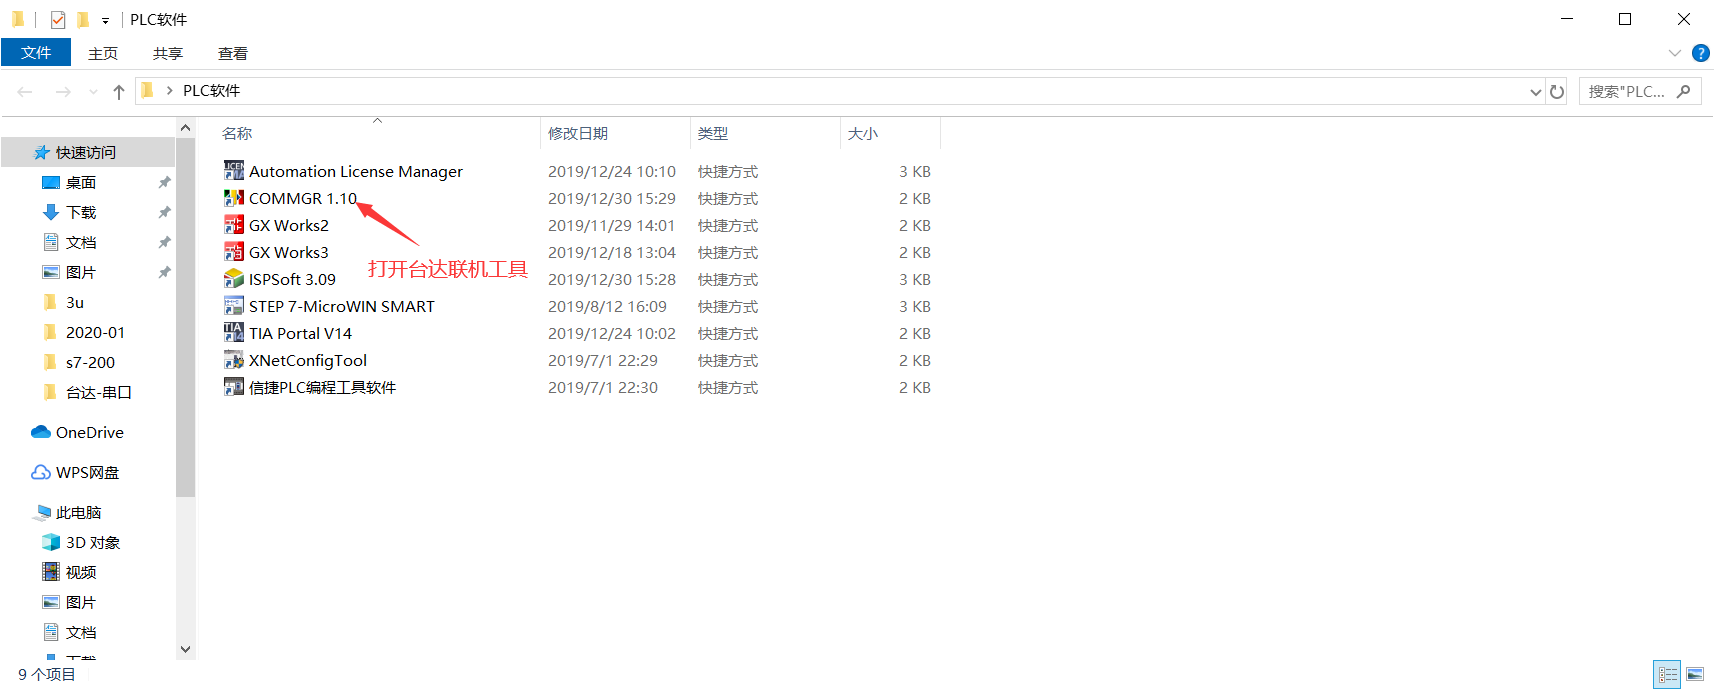Viewport: 1715px width, 690px height.
Task: Click the forward navigation arrow
Action: pos(63,91)
